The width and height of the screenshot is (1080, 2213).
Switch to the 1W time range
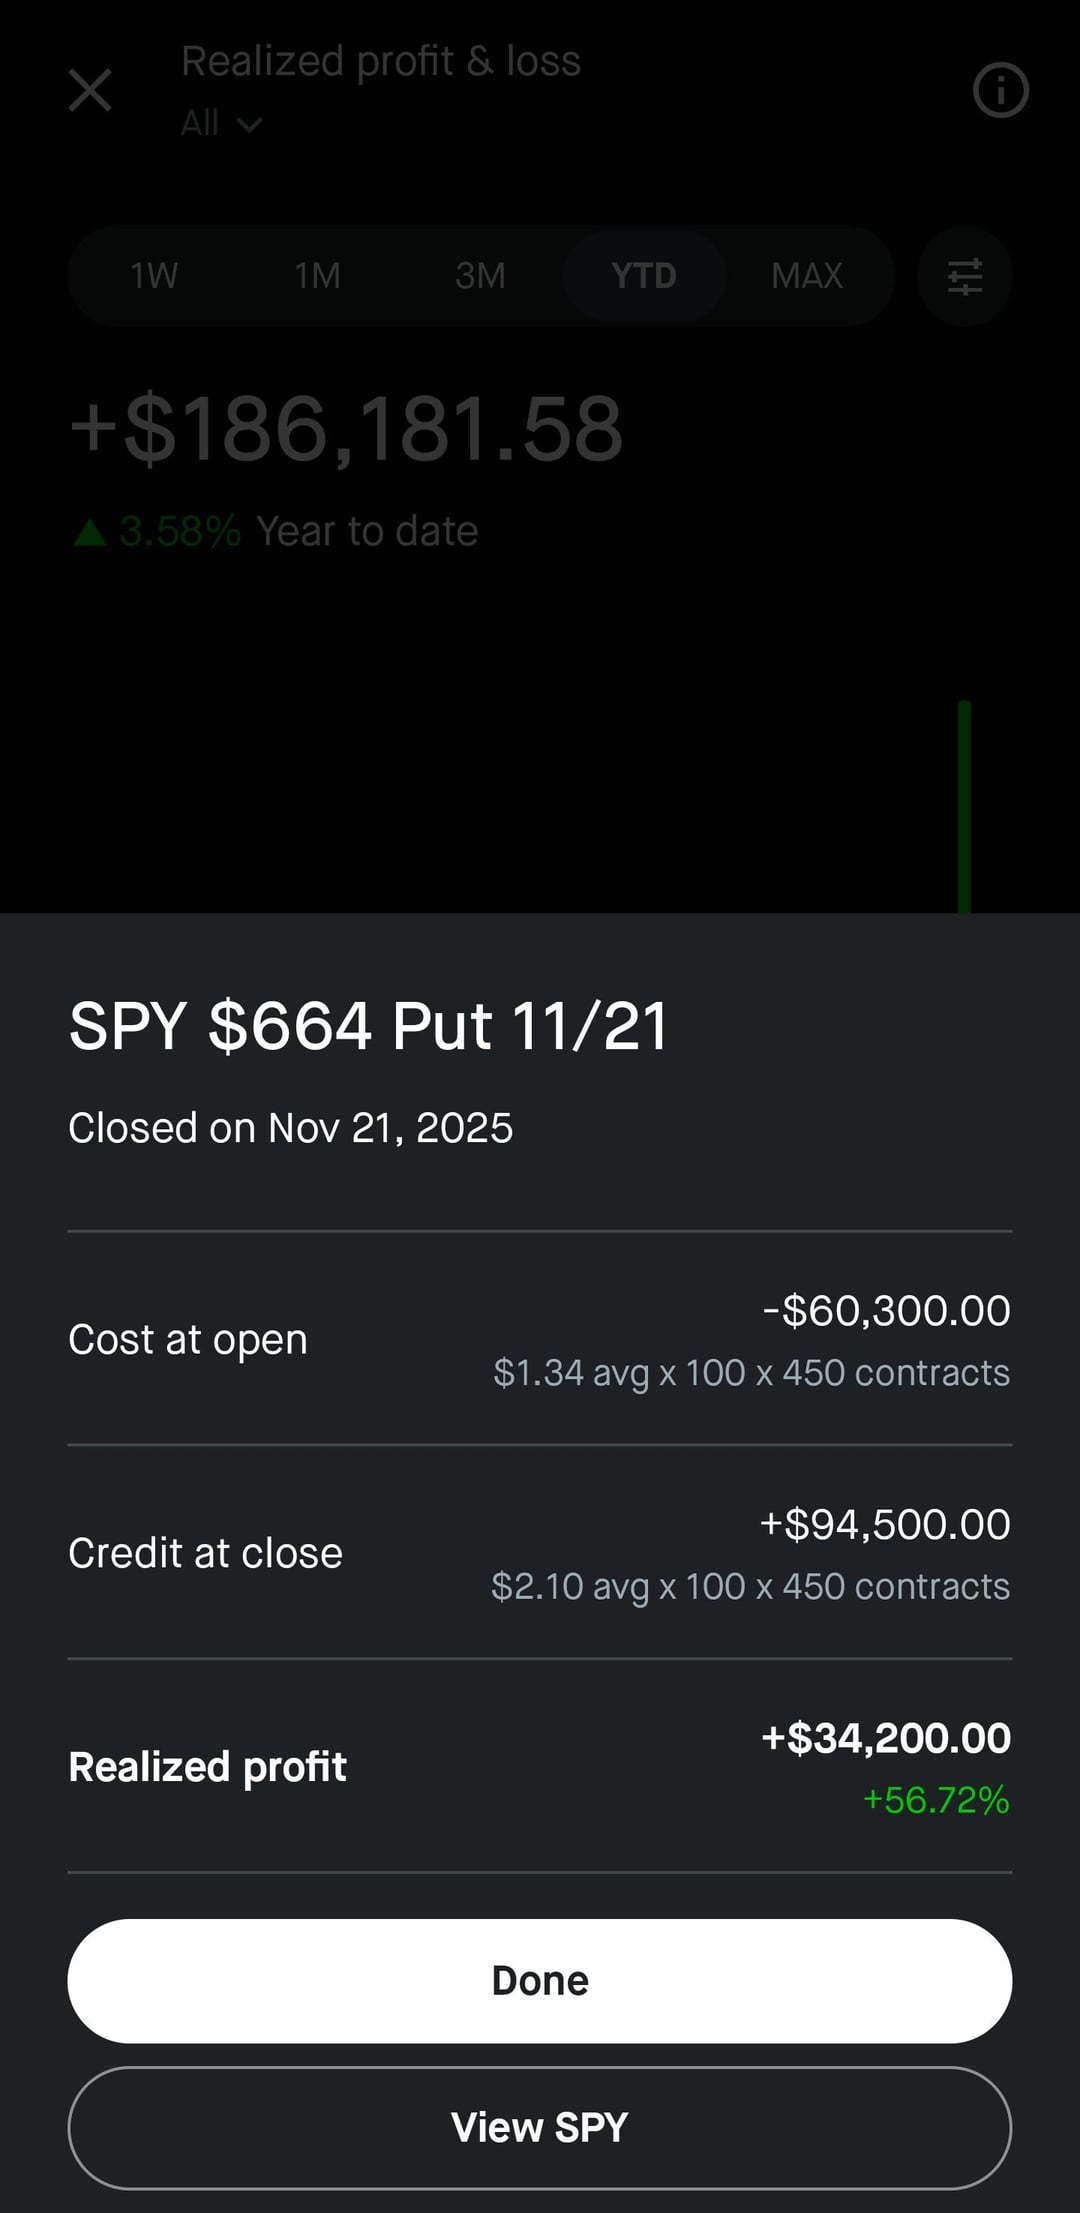pos(154,276)
